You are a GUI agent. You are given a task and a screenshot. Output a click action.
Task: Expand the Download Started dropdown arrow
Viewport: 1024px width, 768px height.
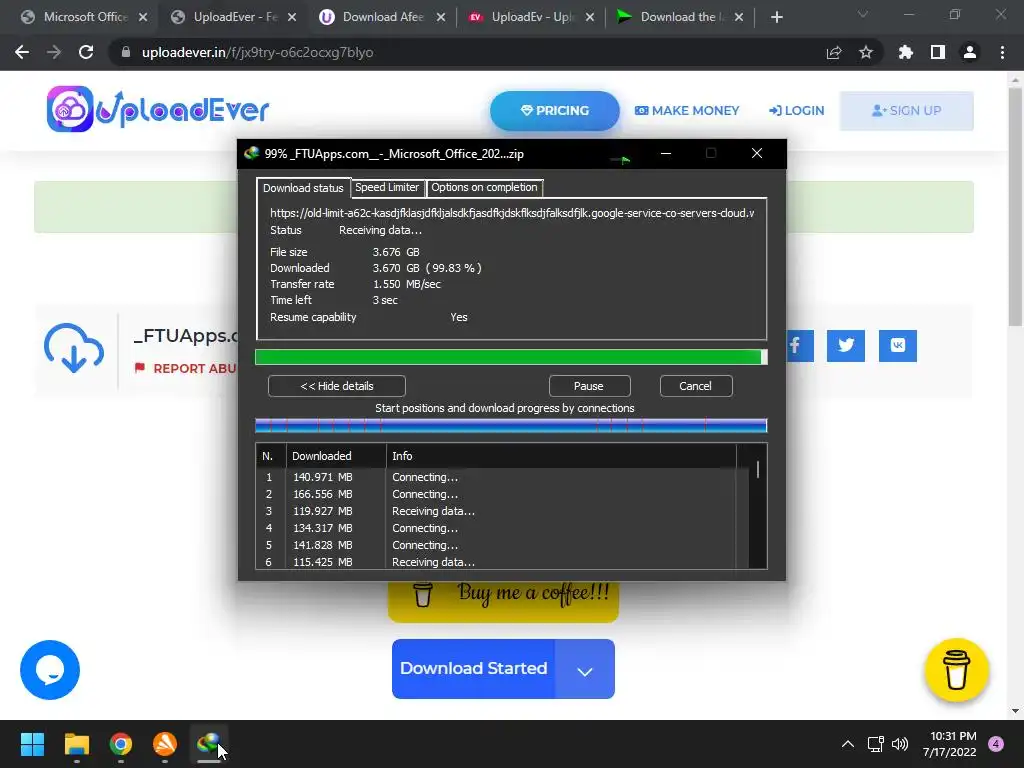click(584, 671)
